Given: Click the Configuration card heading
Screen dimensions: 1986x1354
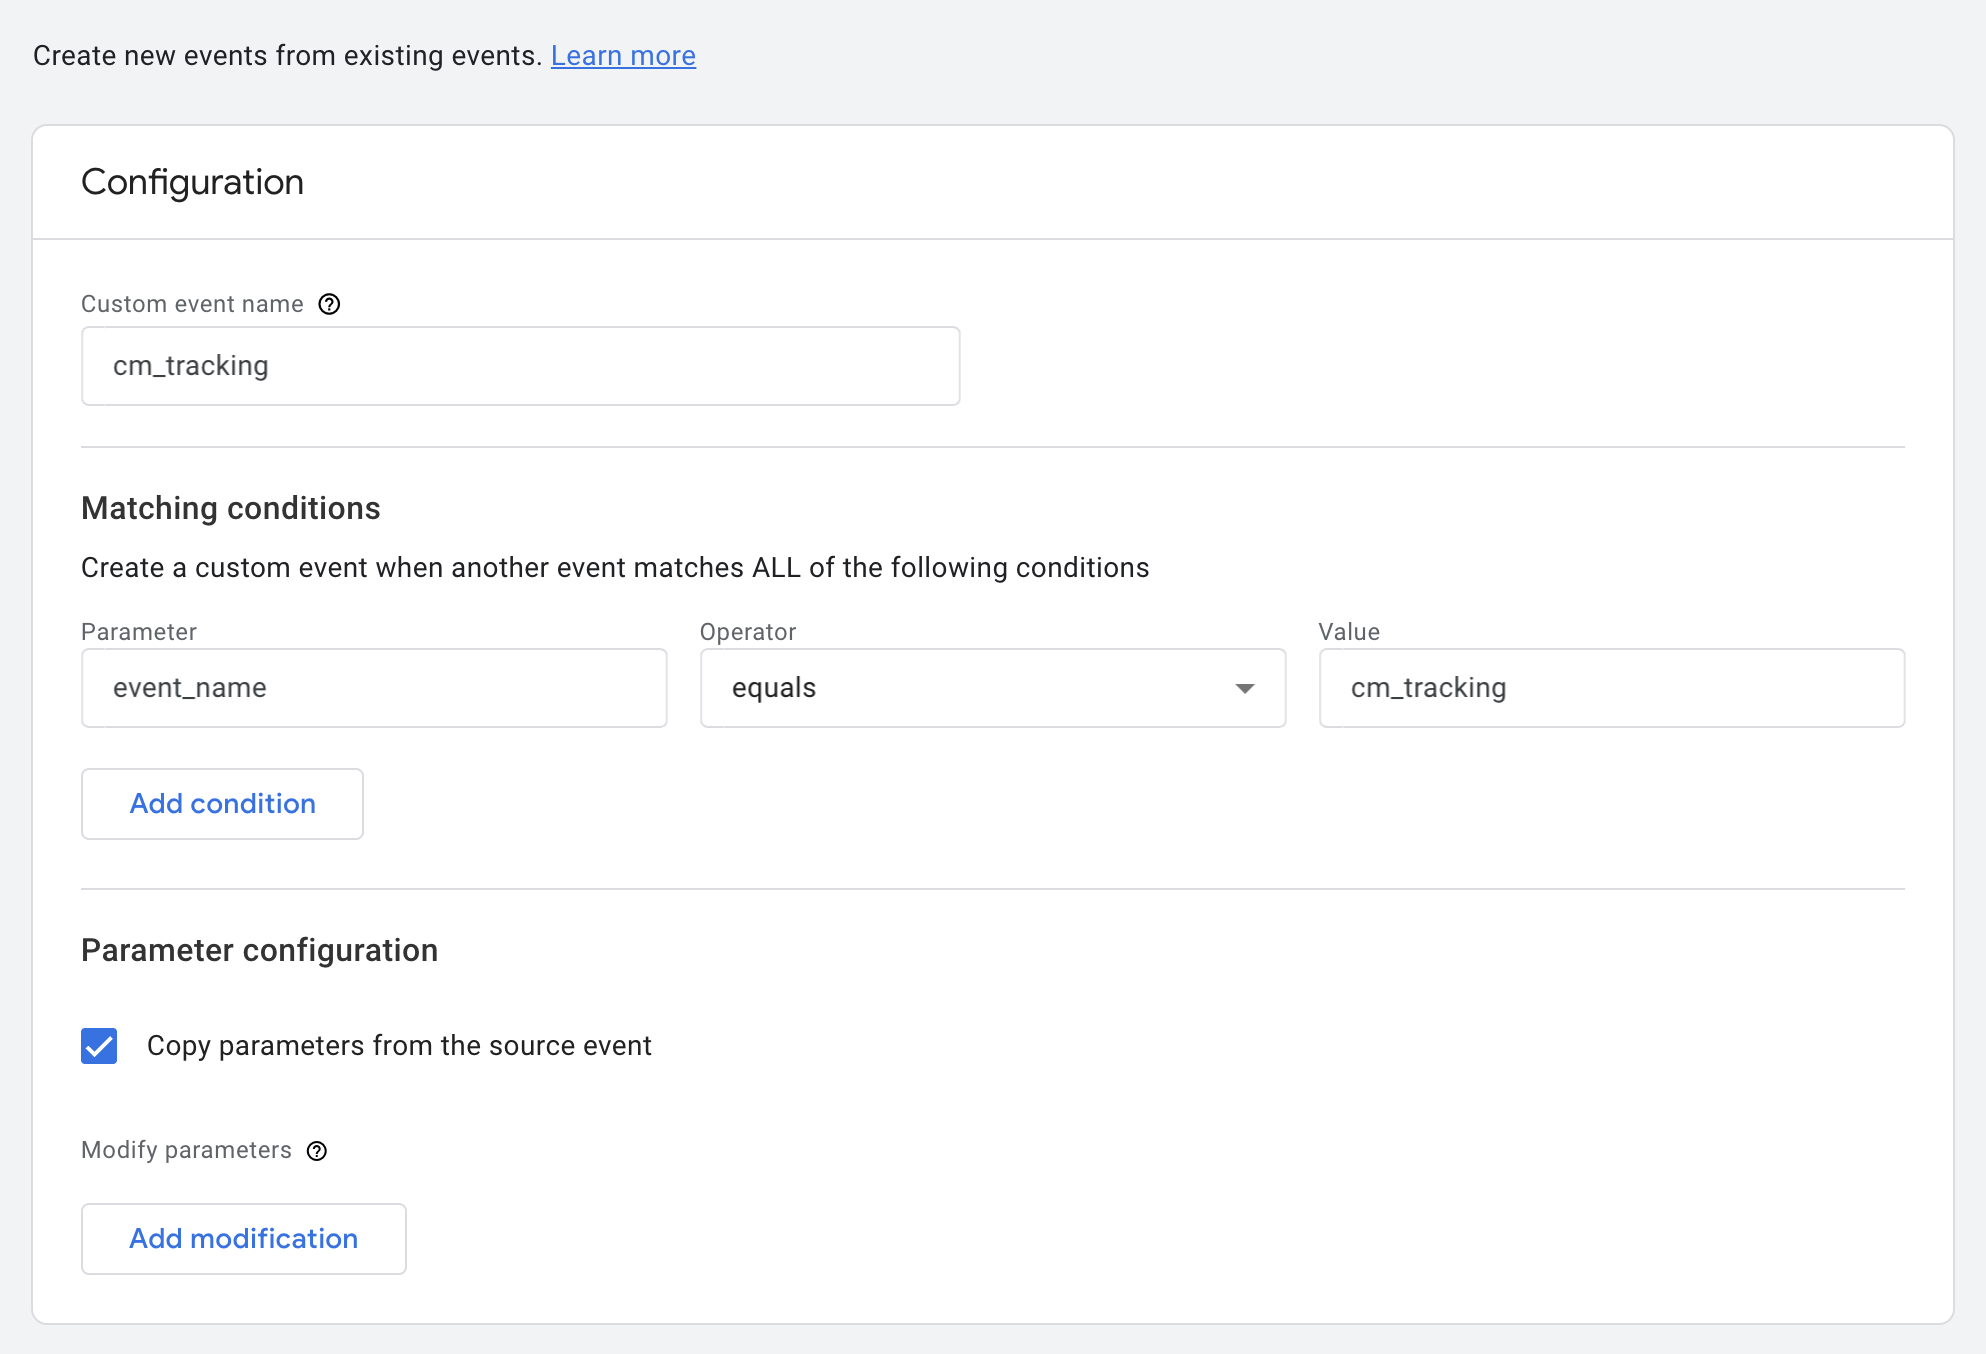Looking at the screenshot, I should click(192, 182).
